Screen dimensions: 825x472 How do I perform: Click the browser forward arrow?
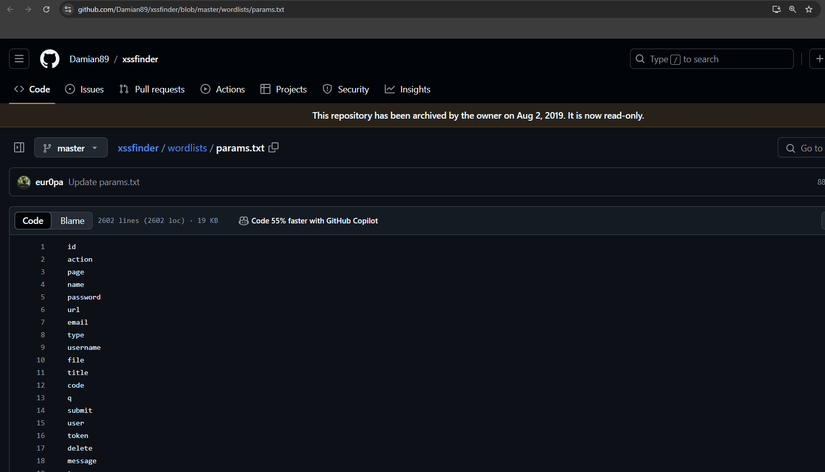(x=28, y=9)
